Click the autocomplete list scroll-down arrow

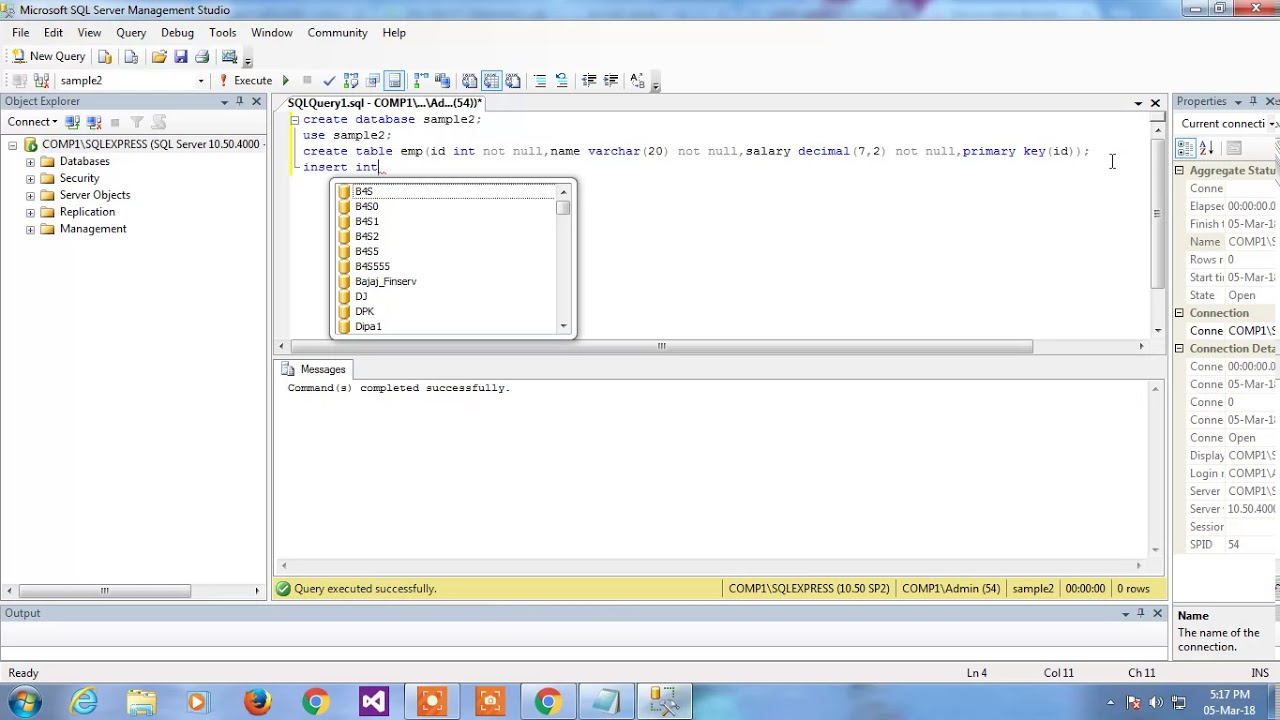click(564, 326)
